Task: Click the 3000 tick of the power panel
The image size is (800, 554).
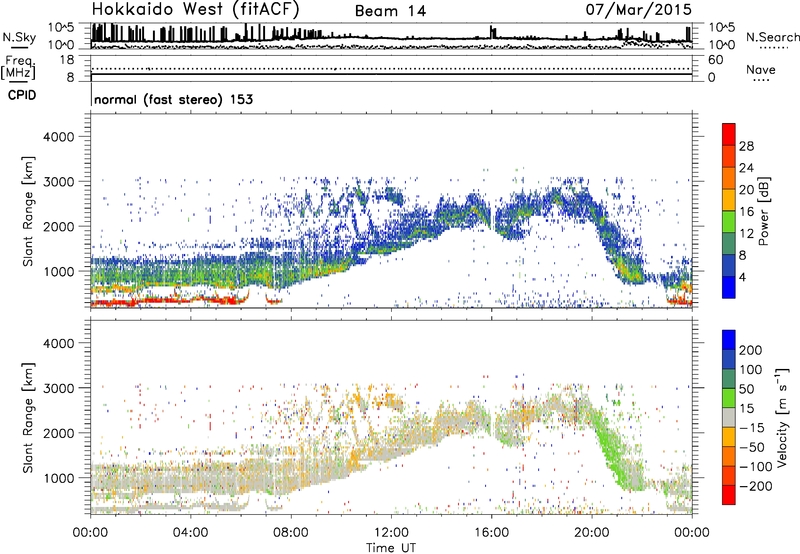Action: (58, 182)
